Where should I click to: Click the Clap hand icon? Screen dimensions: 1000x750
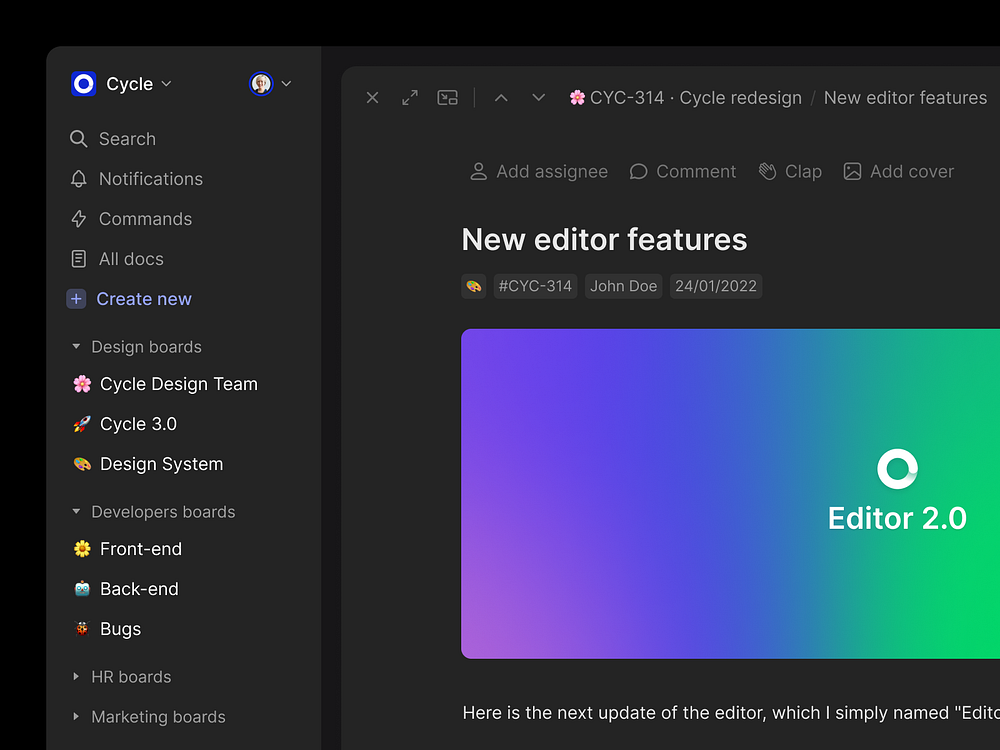pyautogui.click(x=767, y=172)
